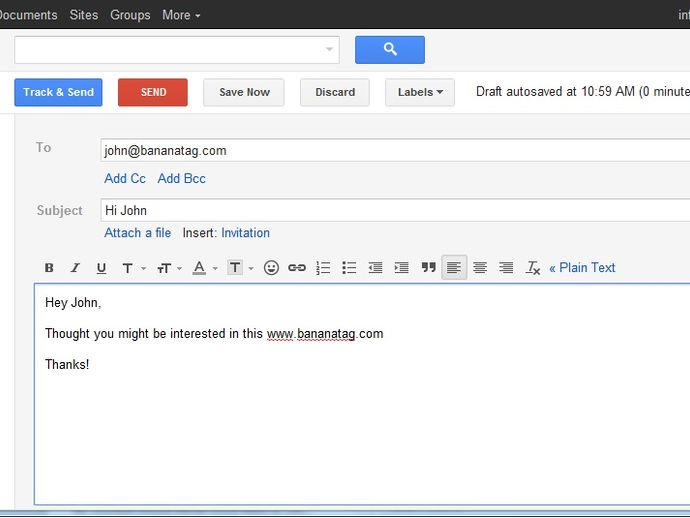Open the highlight color dropdown arrow

pyautogui.click(x=251, y=268)
